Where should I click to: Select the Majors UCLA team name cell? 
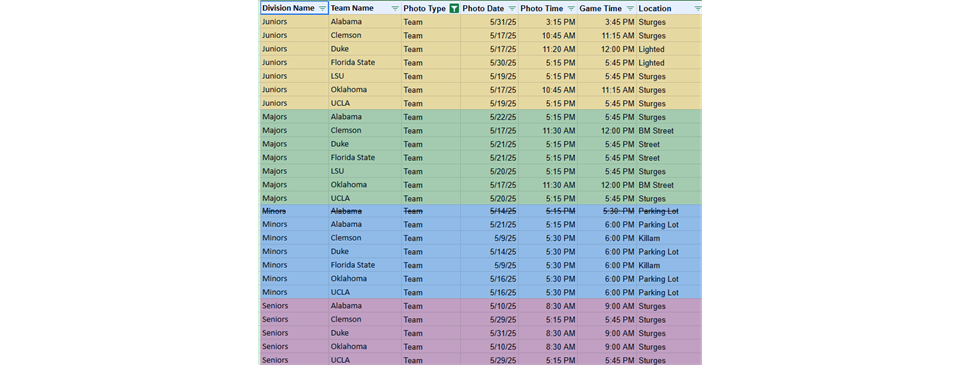point(365,198)
